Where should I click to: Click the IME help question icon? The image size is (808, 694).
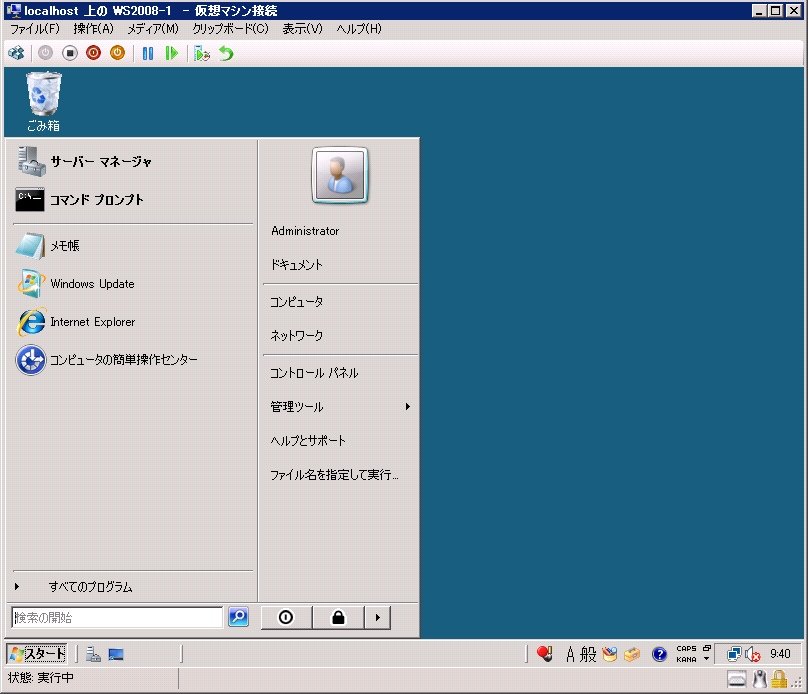pos(659,654)
